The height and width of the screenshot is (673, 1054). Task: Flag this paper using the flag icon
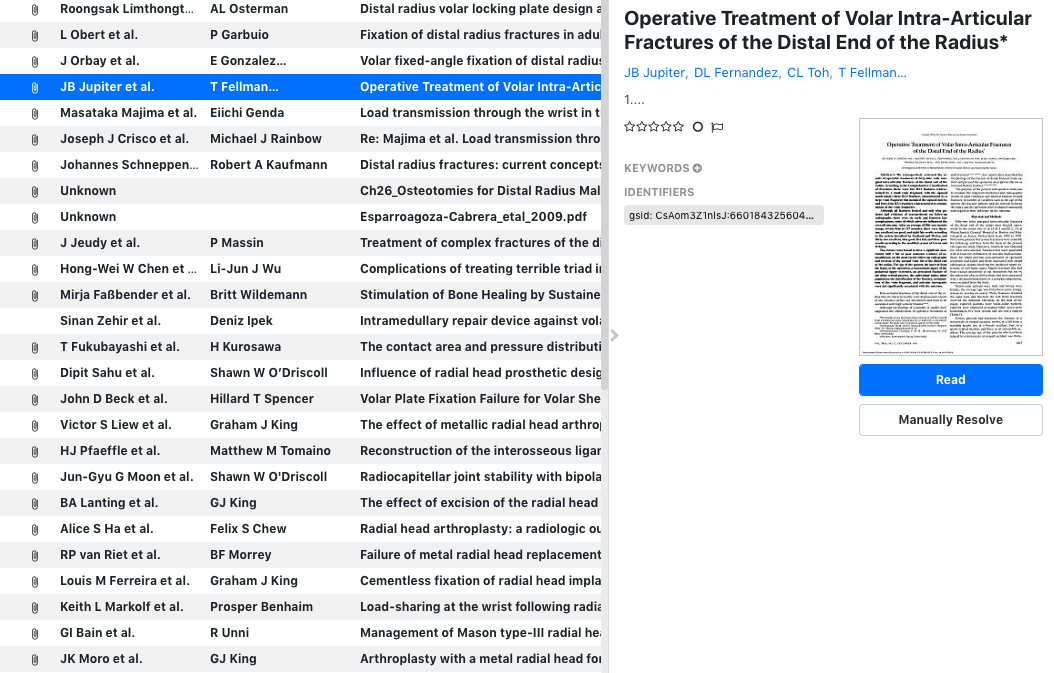point(718,126)
